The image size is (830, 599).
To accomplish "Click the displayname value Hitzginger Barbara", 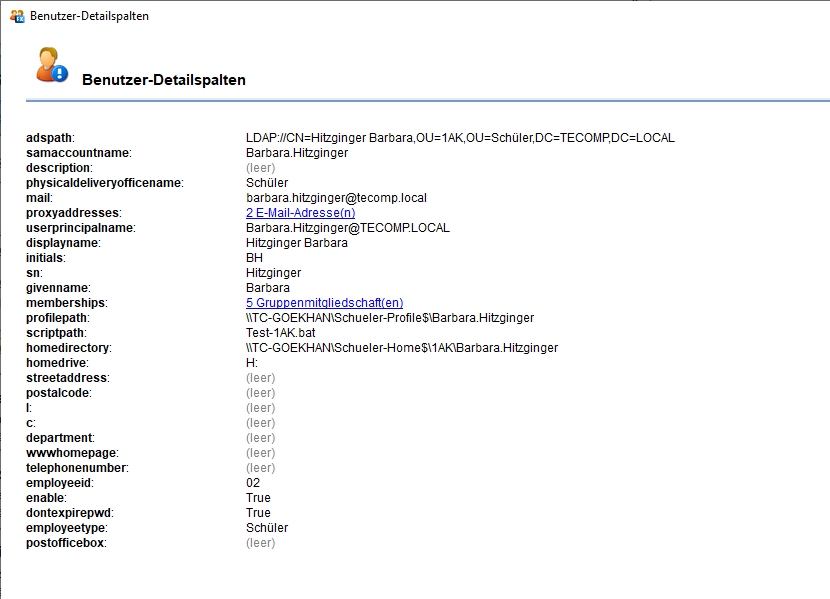I will click(296, 243).
